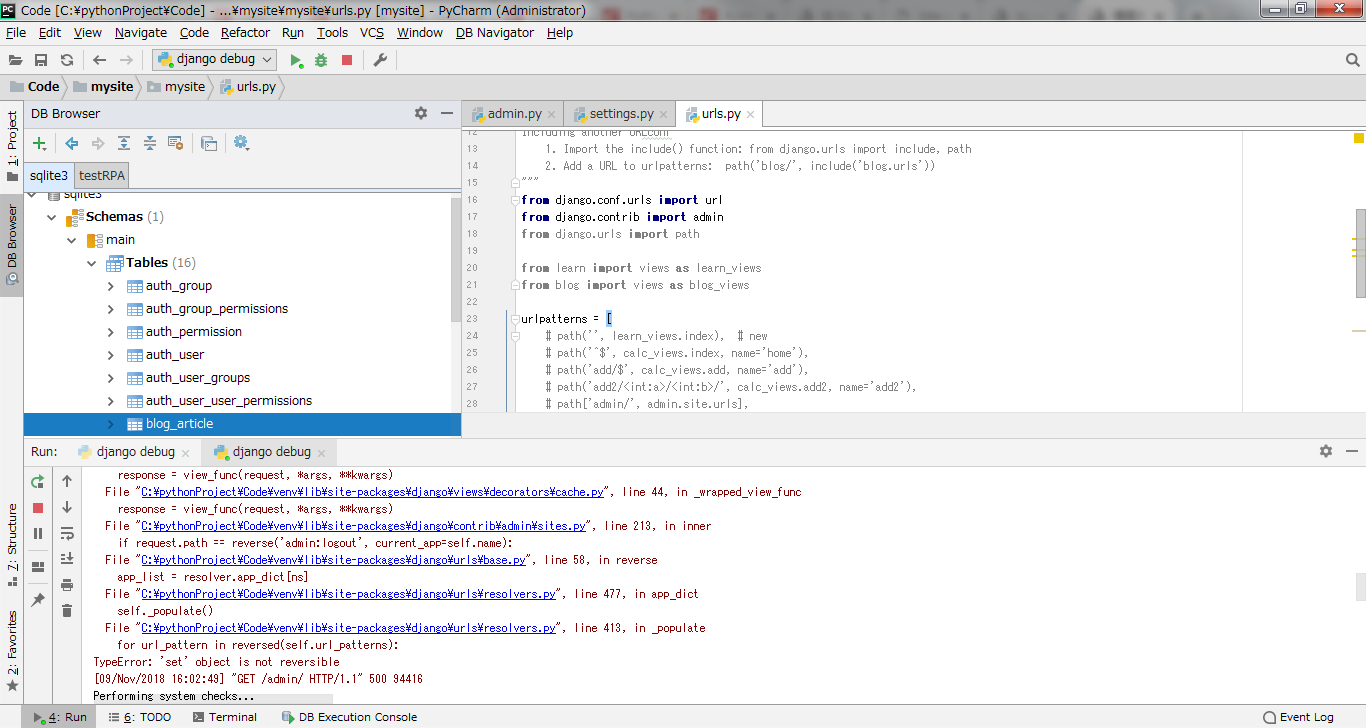
Task: Open the Terminal tool window
Action: 225,717
